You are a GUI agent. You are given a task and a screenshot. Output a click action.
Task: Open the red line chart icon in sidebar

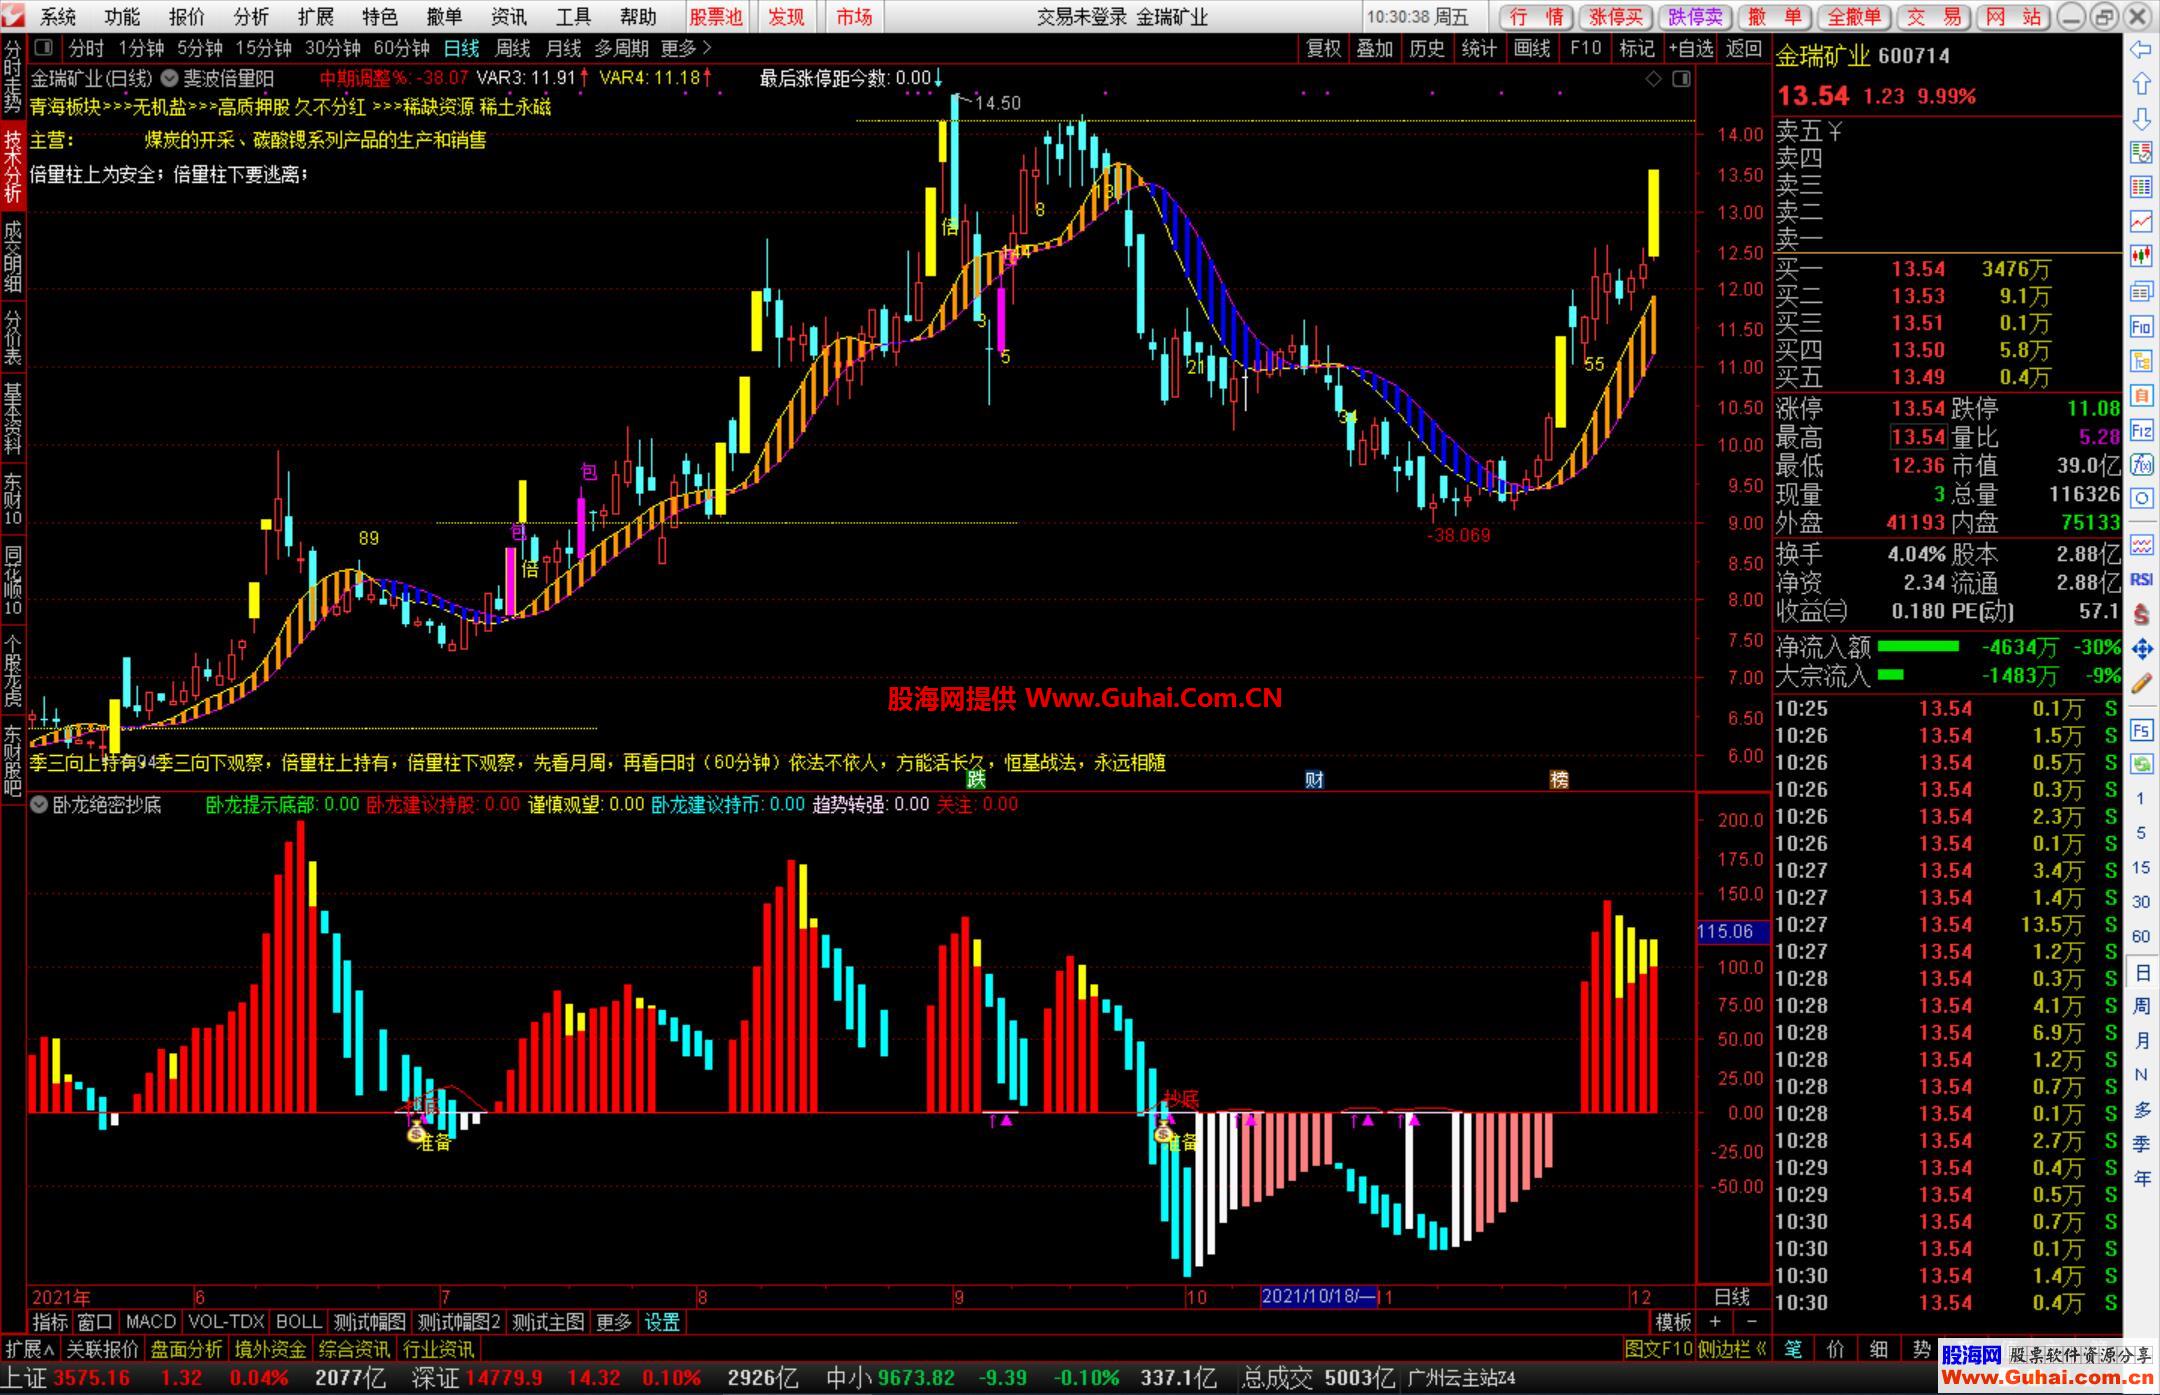(x=2141, y=221)
